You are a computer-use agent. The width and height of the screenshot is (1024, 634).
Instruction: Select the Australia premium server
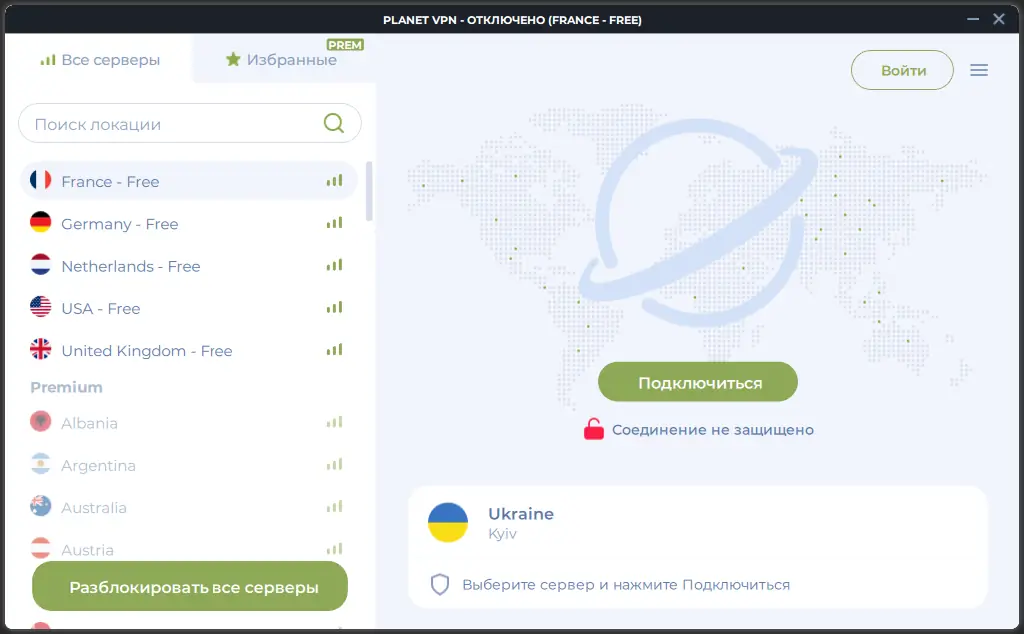point(189,507)
